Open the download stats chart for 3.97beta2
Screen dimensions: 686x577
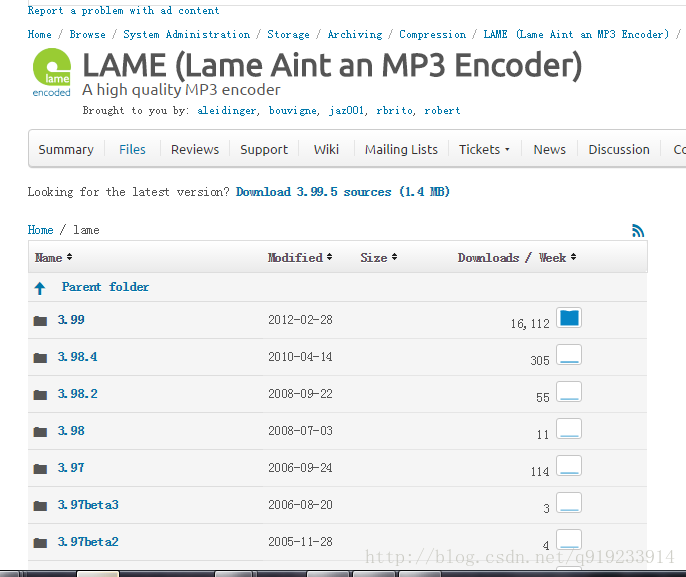[x=569, y=539]
